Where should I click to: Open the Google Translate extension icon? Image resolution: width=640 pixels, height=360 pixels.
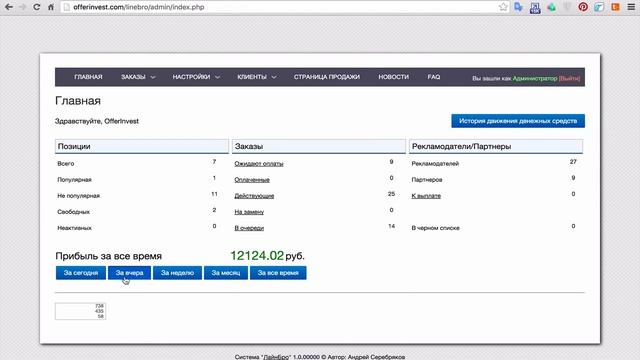point(518,7)
